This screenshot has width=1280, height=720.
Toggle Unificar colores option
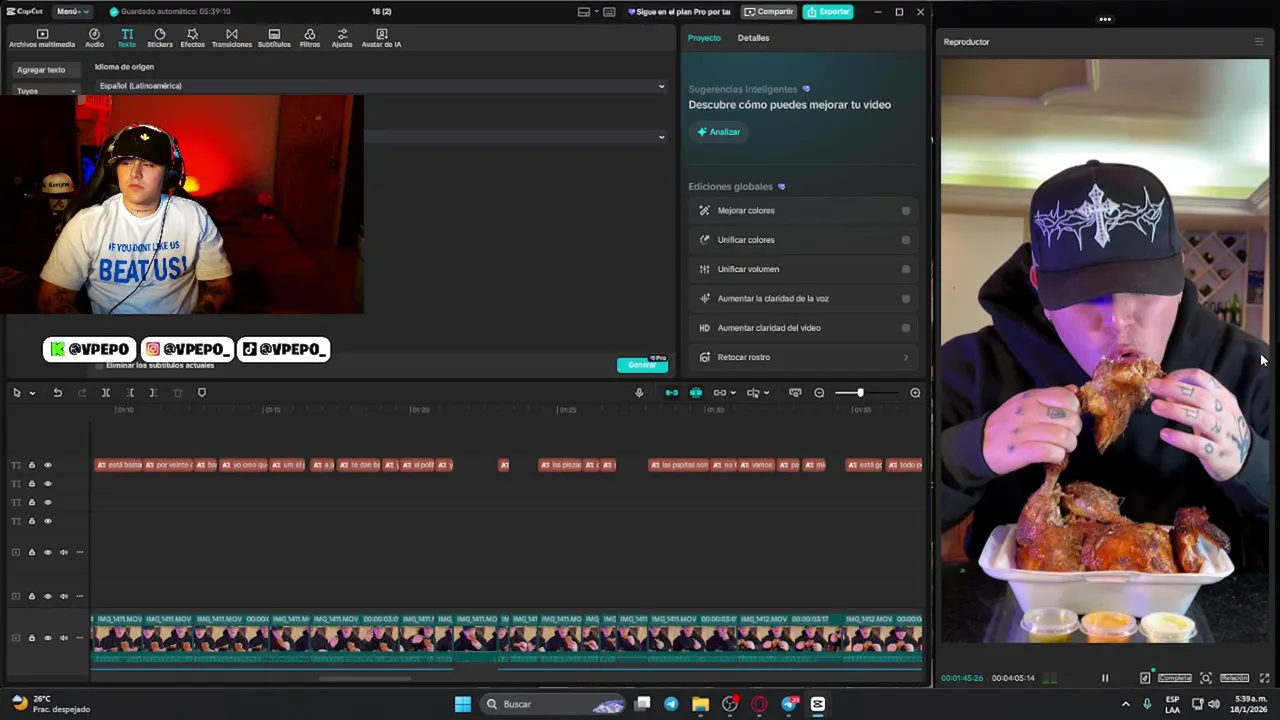coord(906,240)
